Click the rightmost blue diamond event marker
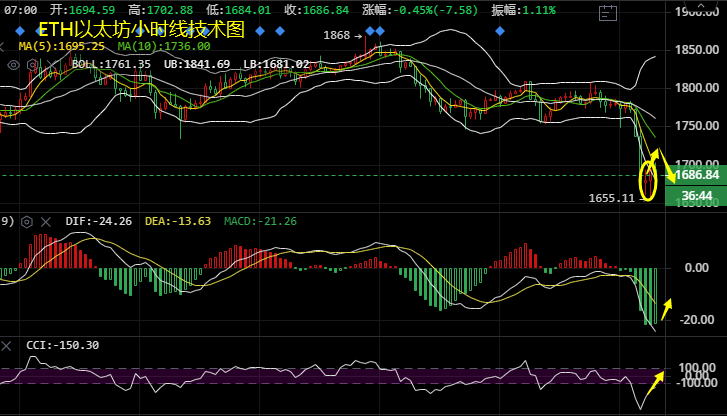Image resolution: width=727 pixels, height=416 pixels. click(500, 31)
